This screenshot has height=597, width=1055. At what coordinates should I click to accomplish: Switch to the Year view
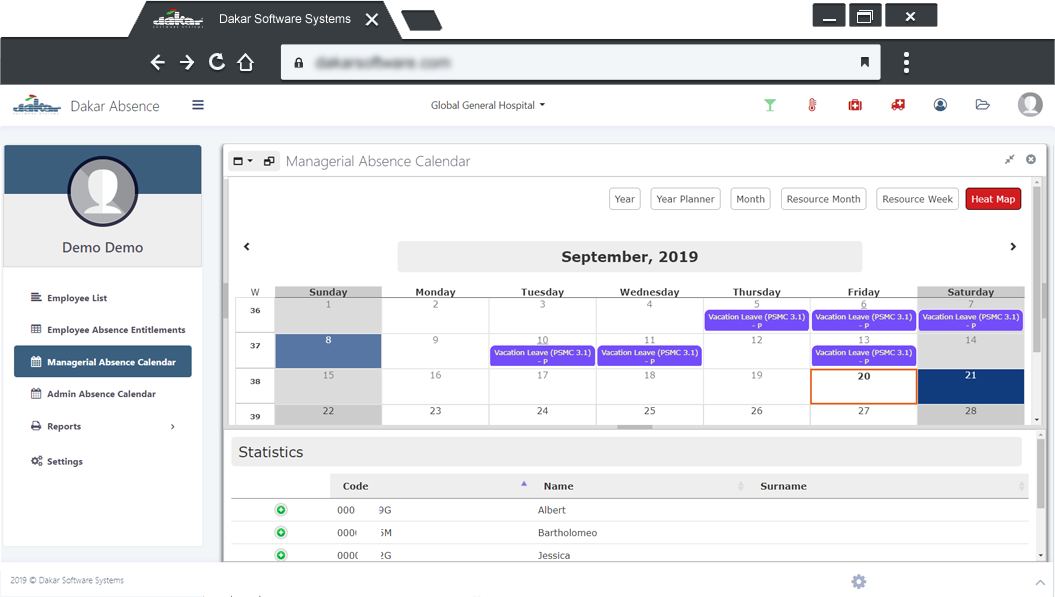click(624, 199)
